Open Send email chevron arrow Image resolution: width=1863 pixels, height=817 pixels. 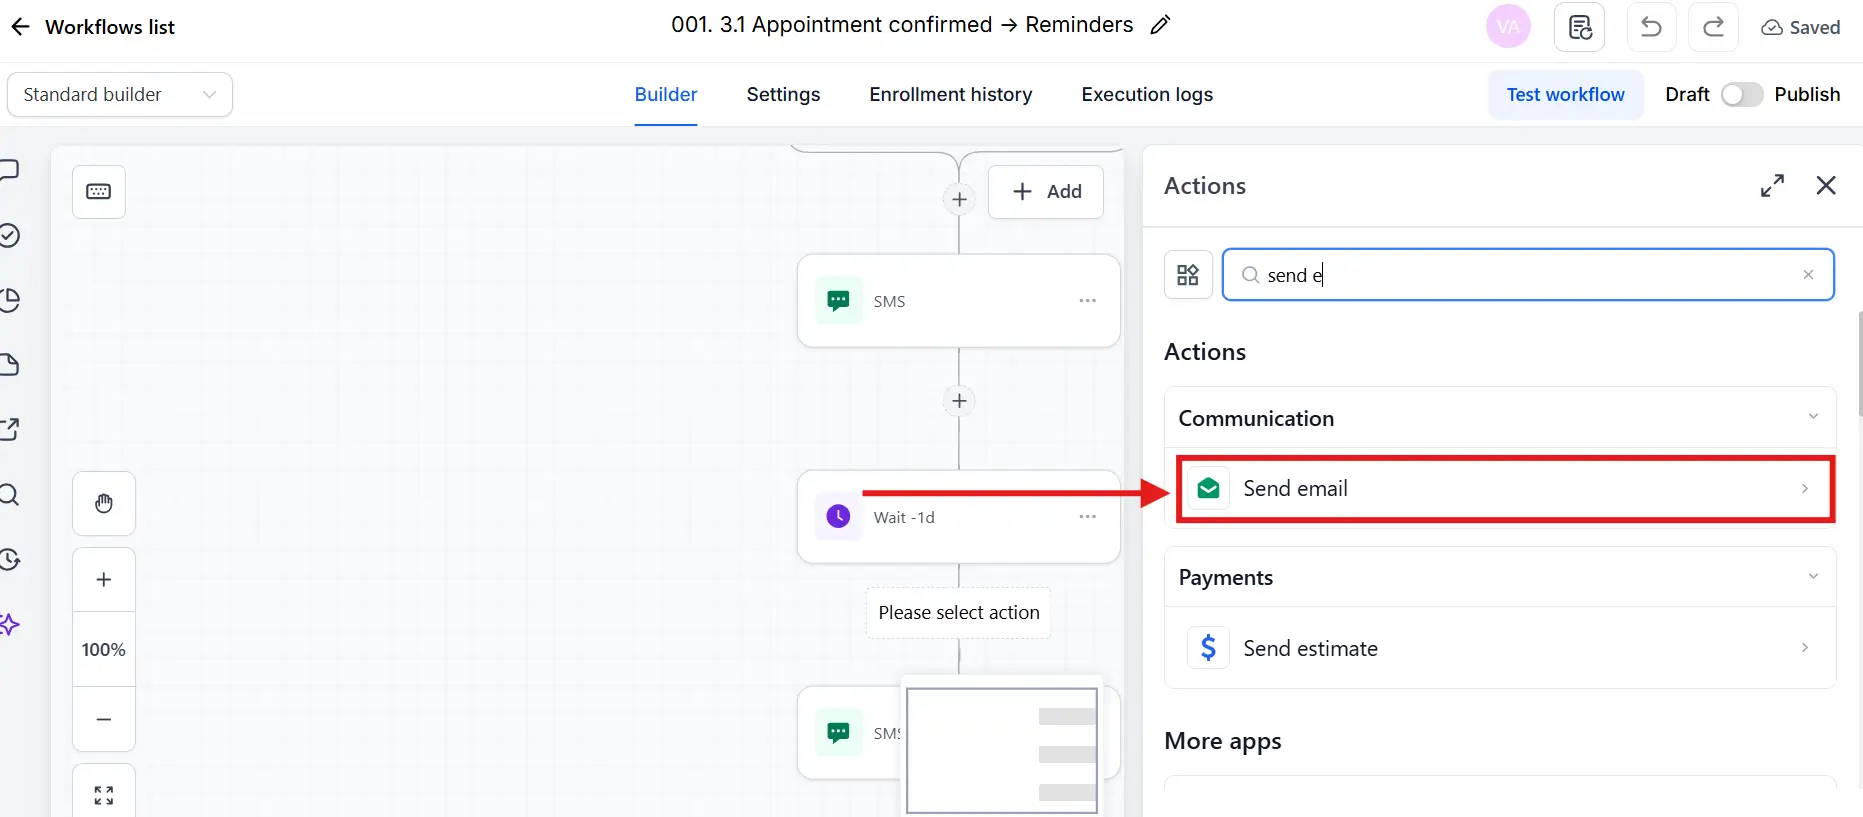1805,489
